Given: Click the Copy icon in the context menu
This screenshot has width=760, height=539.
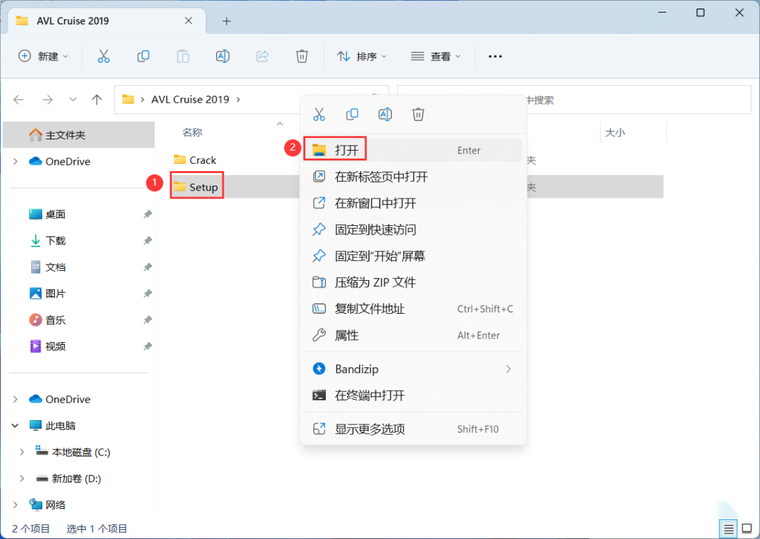Looking at the screenshot, I should (352, 114).
